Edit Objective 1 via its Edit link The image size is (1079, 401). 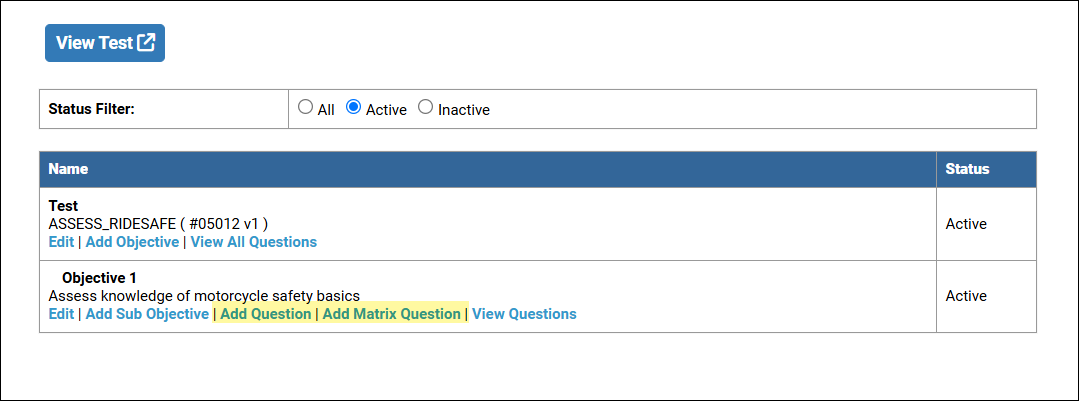pyautogui.click(x=61, y=314)
